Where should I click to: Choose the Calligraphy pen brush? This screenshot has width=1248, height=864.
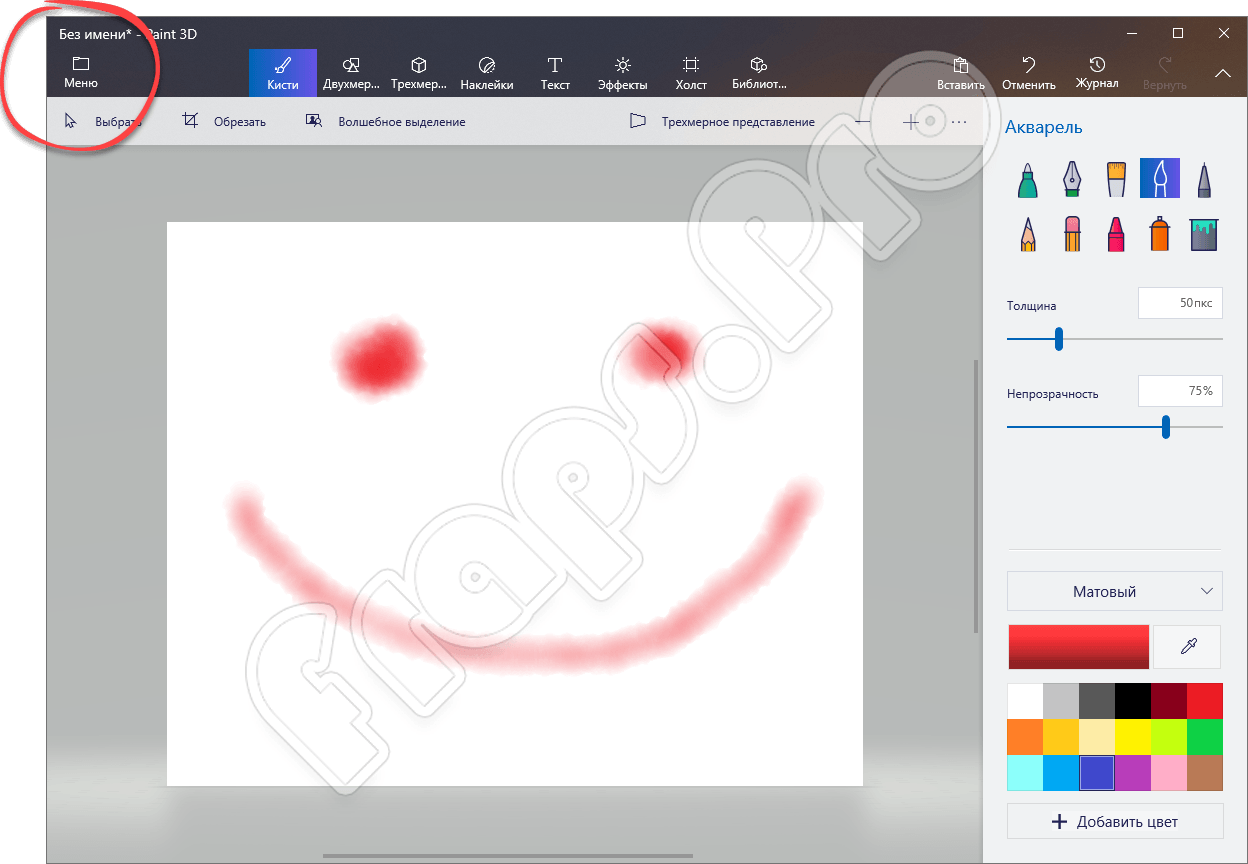coord(1071,180)
